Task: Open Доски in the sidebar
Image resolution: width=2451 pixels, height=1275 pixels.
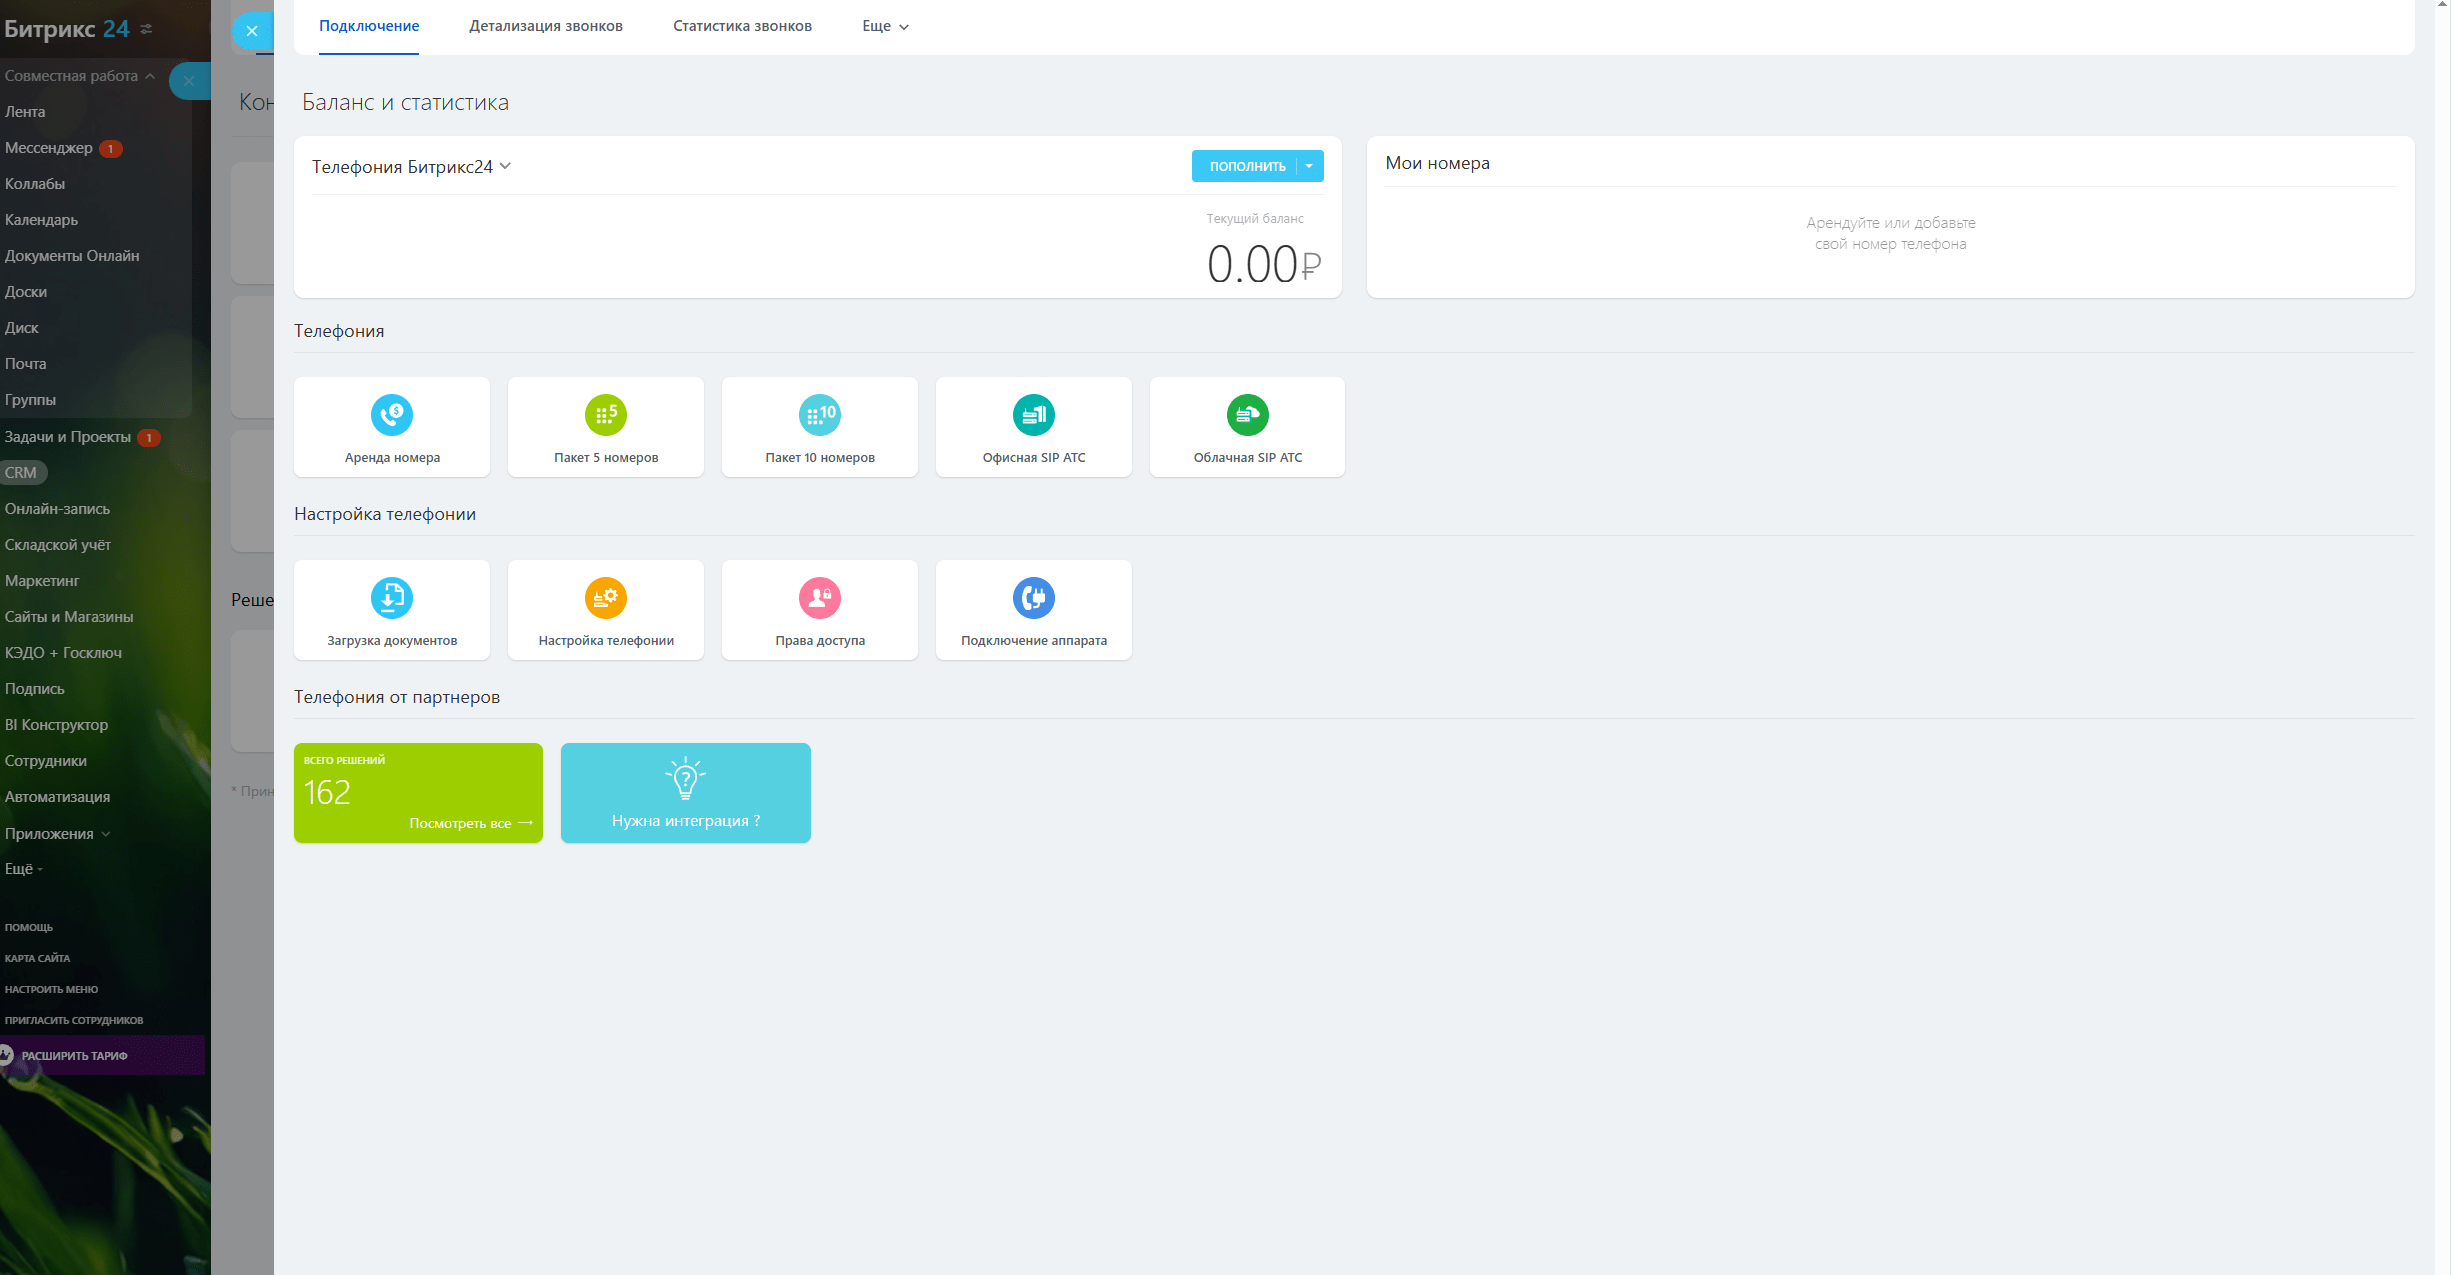Action: coord(26,292)
